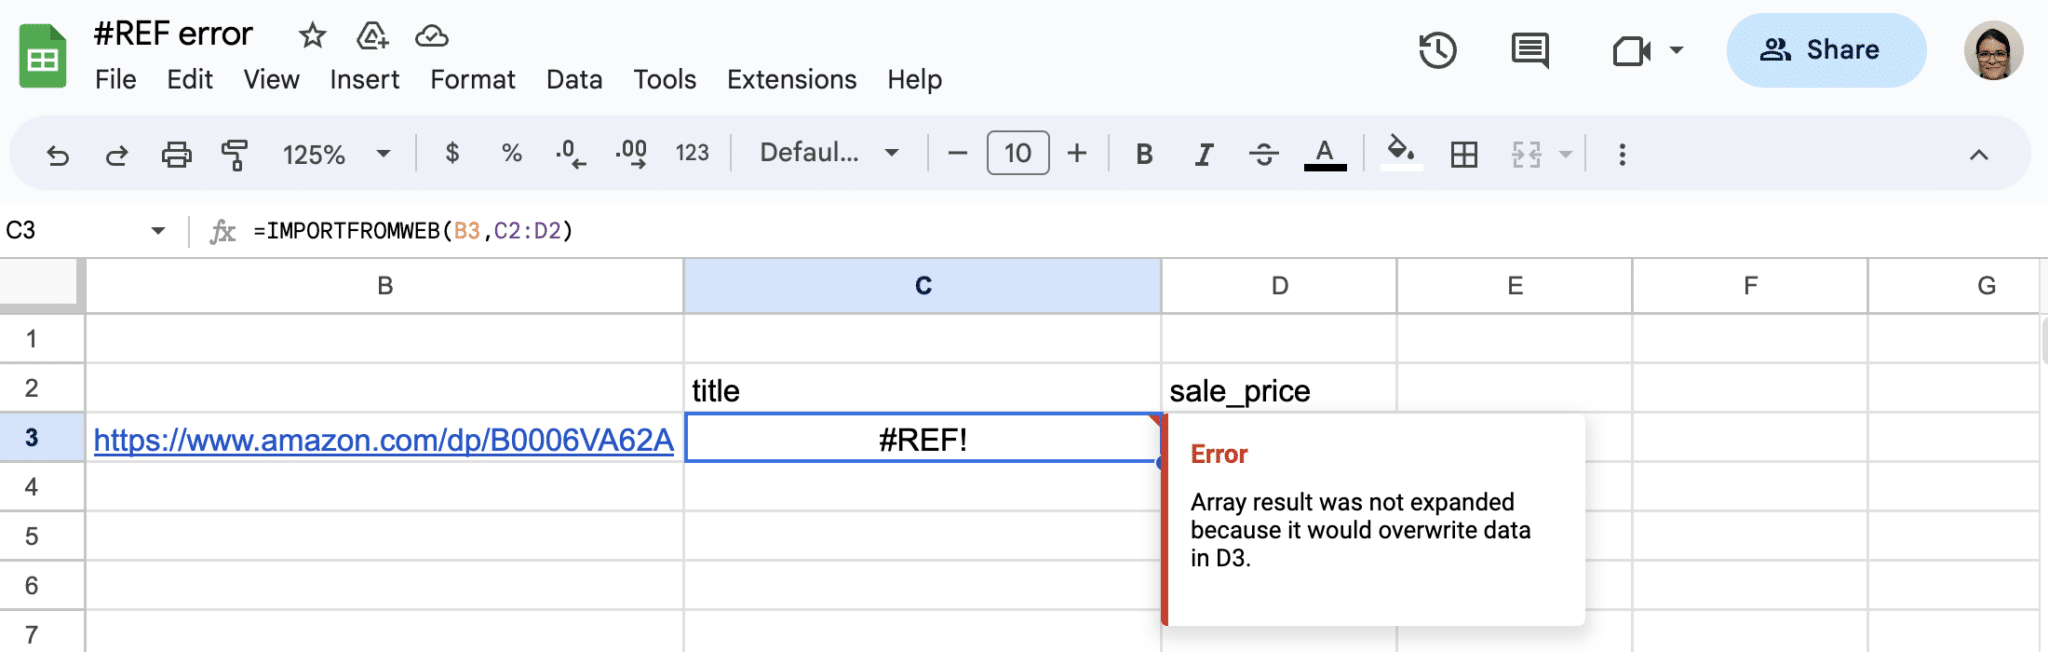Open the Help menu
Image resolution: width=2048 pixels, height=652 pixels.
point(914,80)
